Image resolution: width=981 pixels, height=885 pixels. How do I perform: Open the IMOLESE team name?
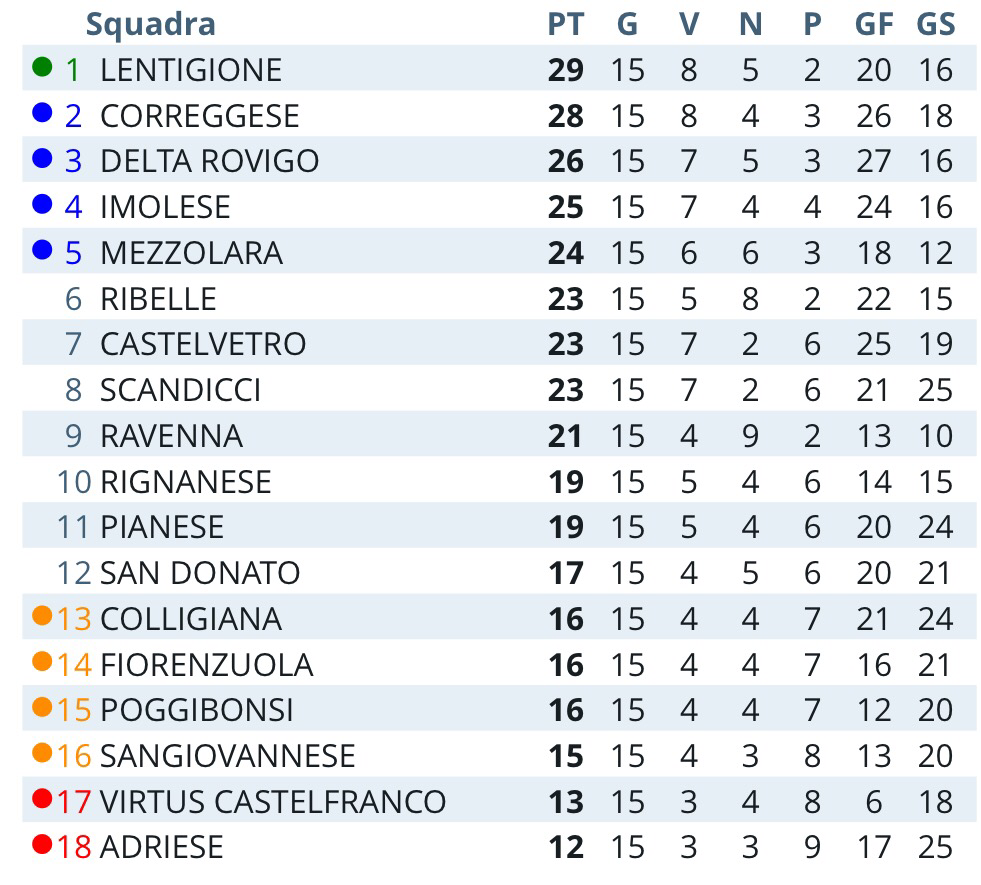pos(165,207)
